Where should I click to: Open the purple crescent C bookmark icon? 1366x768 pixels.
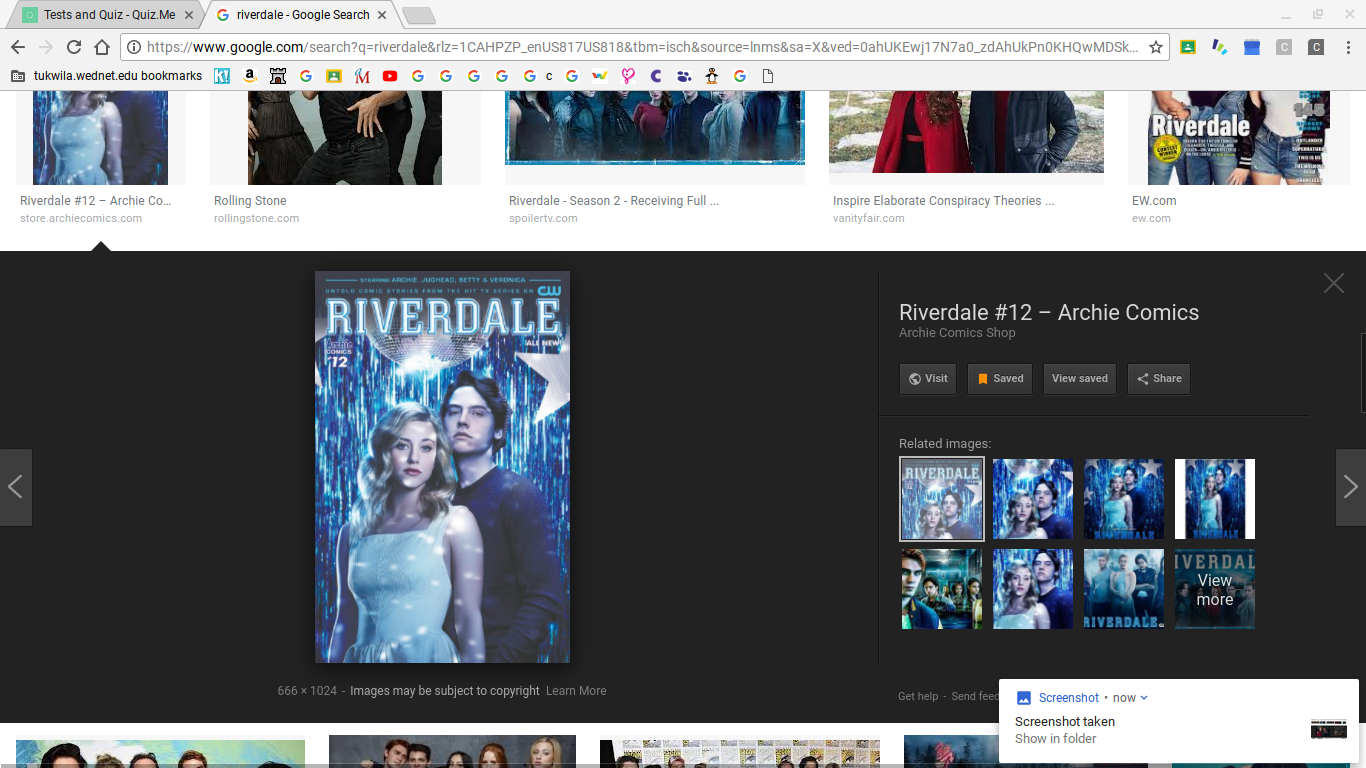tap(656, 76)
